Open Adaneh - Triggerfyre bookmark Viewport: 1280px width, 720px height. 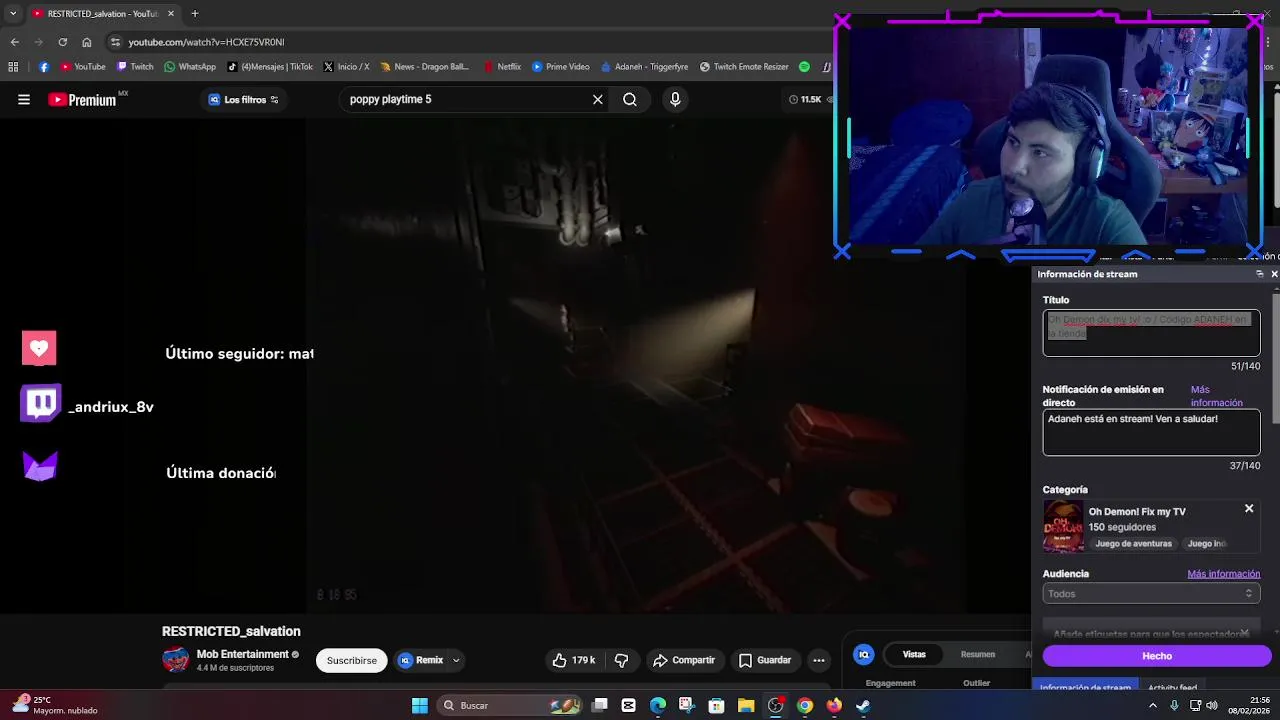tap(644, 67)
